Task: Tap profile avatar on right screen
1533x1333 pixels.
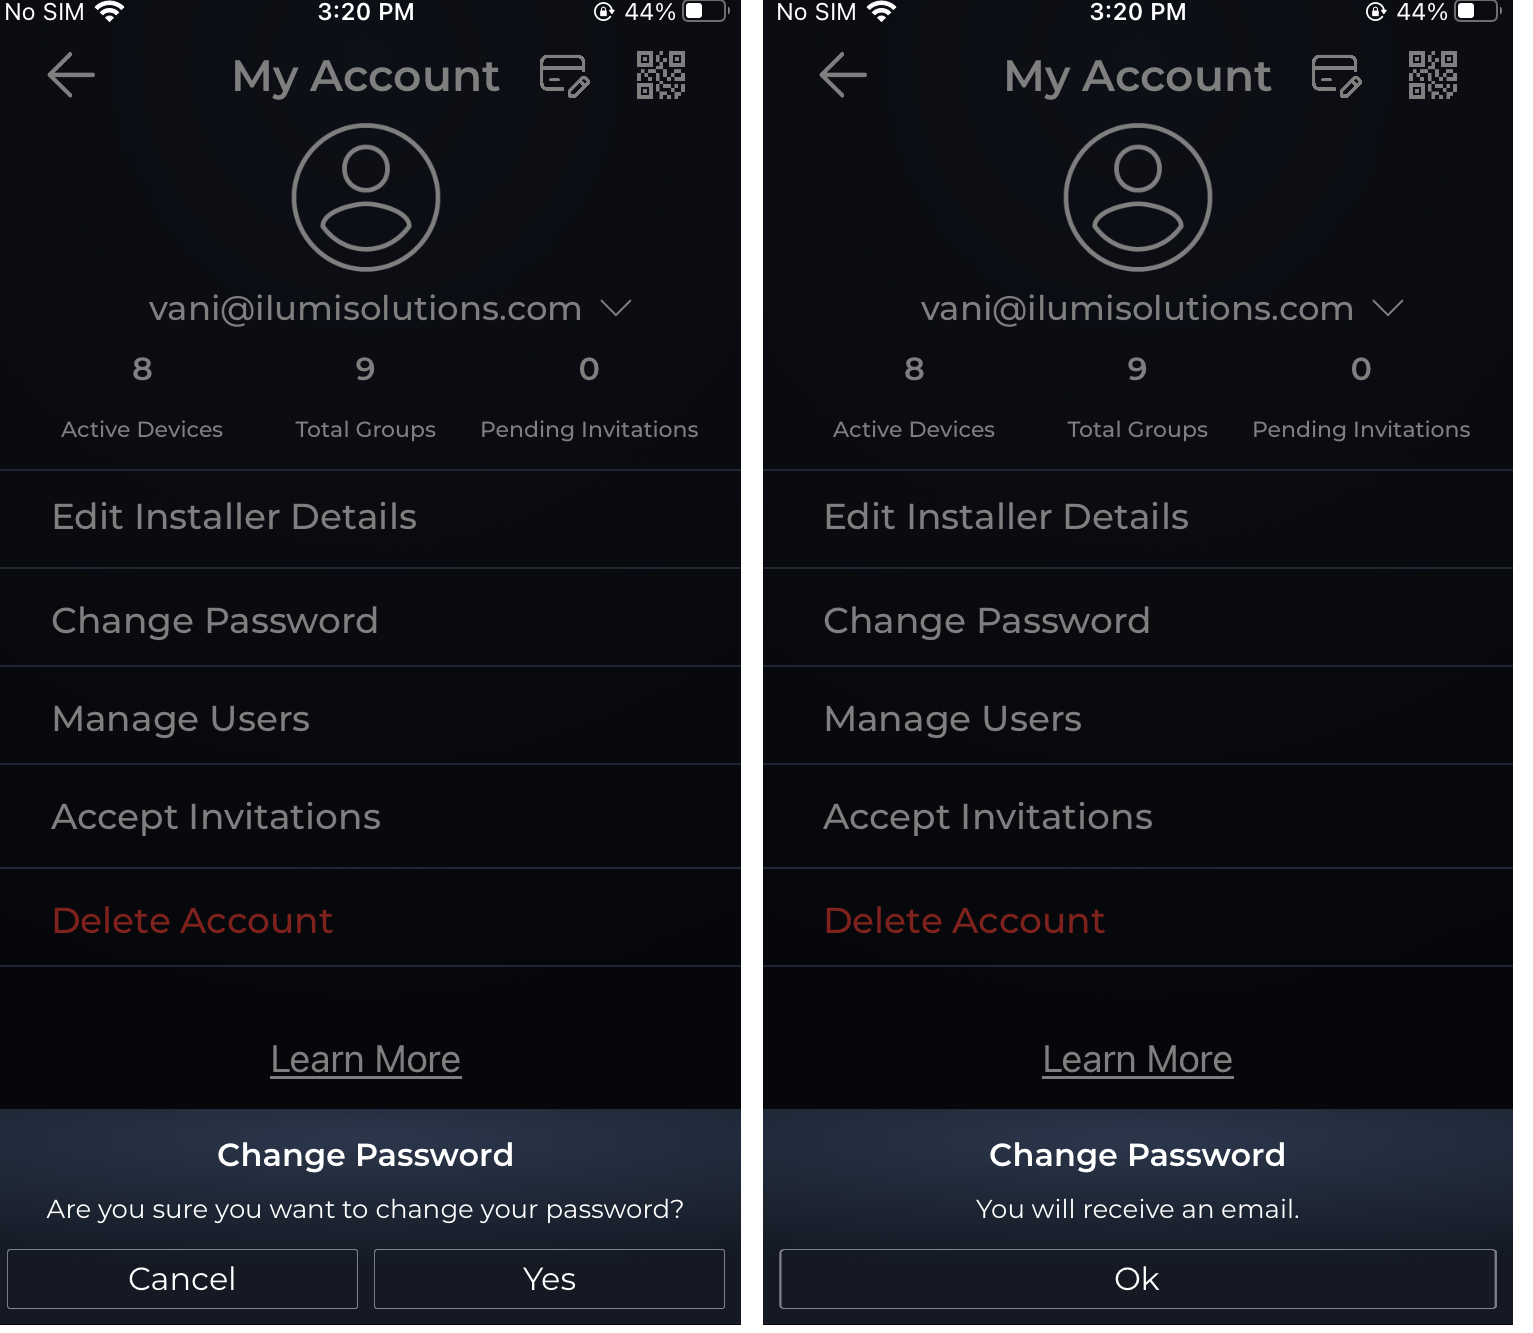Action: coord(1138,197)
